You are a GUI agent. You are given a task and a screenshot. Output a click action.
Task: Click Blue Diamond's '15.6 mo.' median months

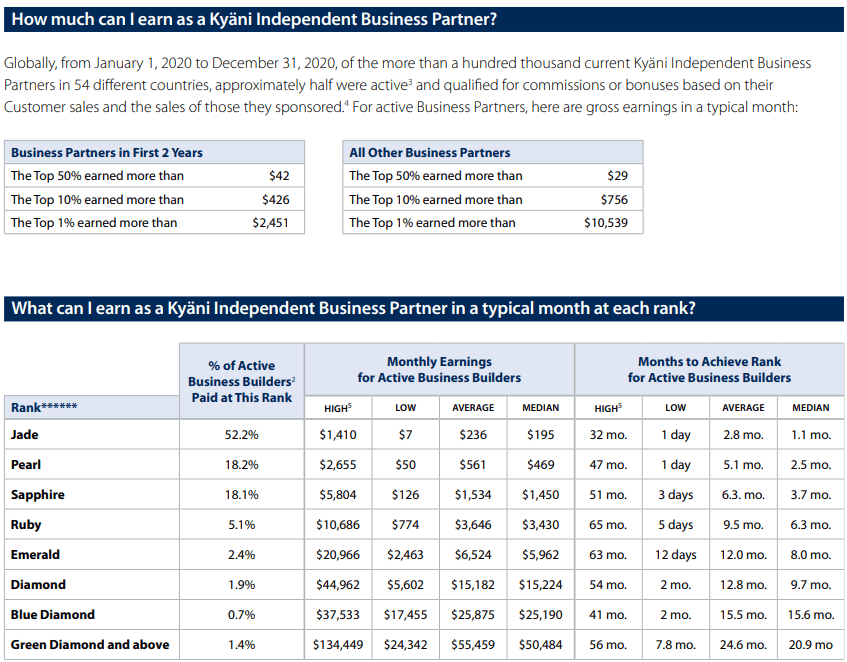point(810,615)
